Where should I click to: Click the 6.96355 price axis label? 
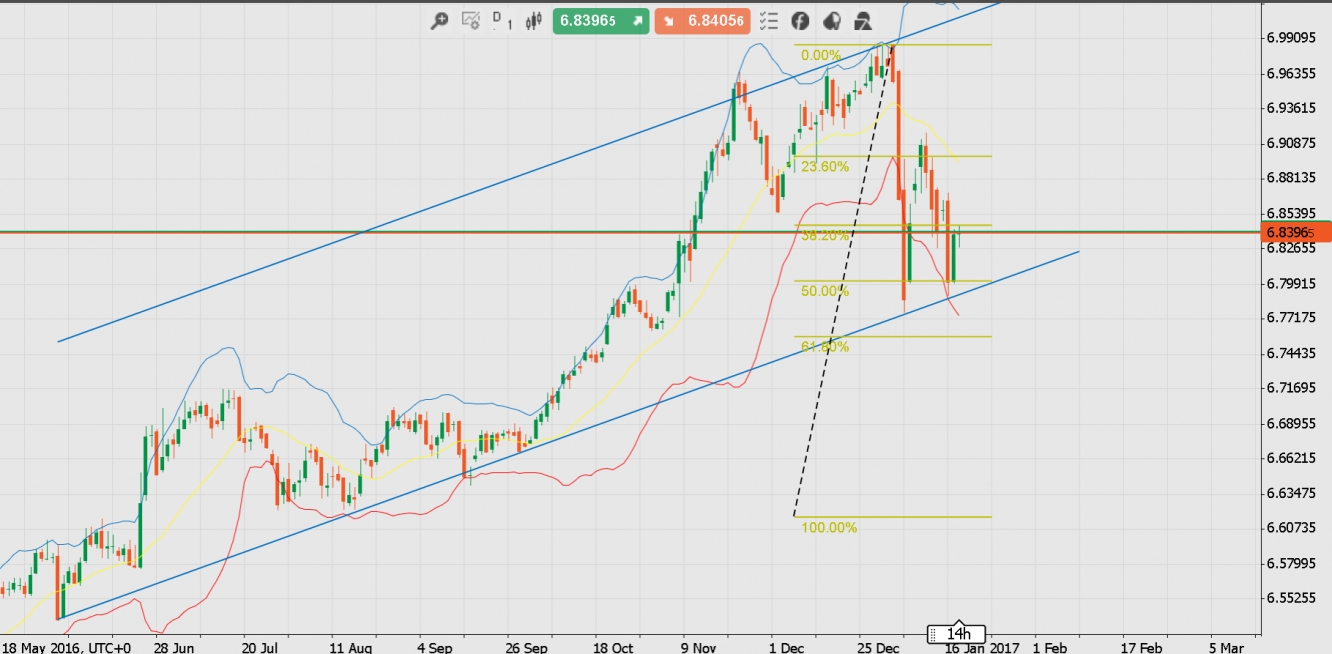[1290, 73]
